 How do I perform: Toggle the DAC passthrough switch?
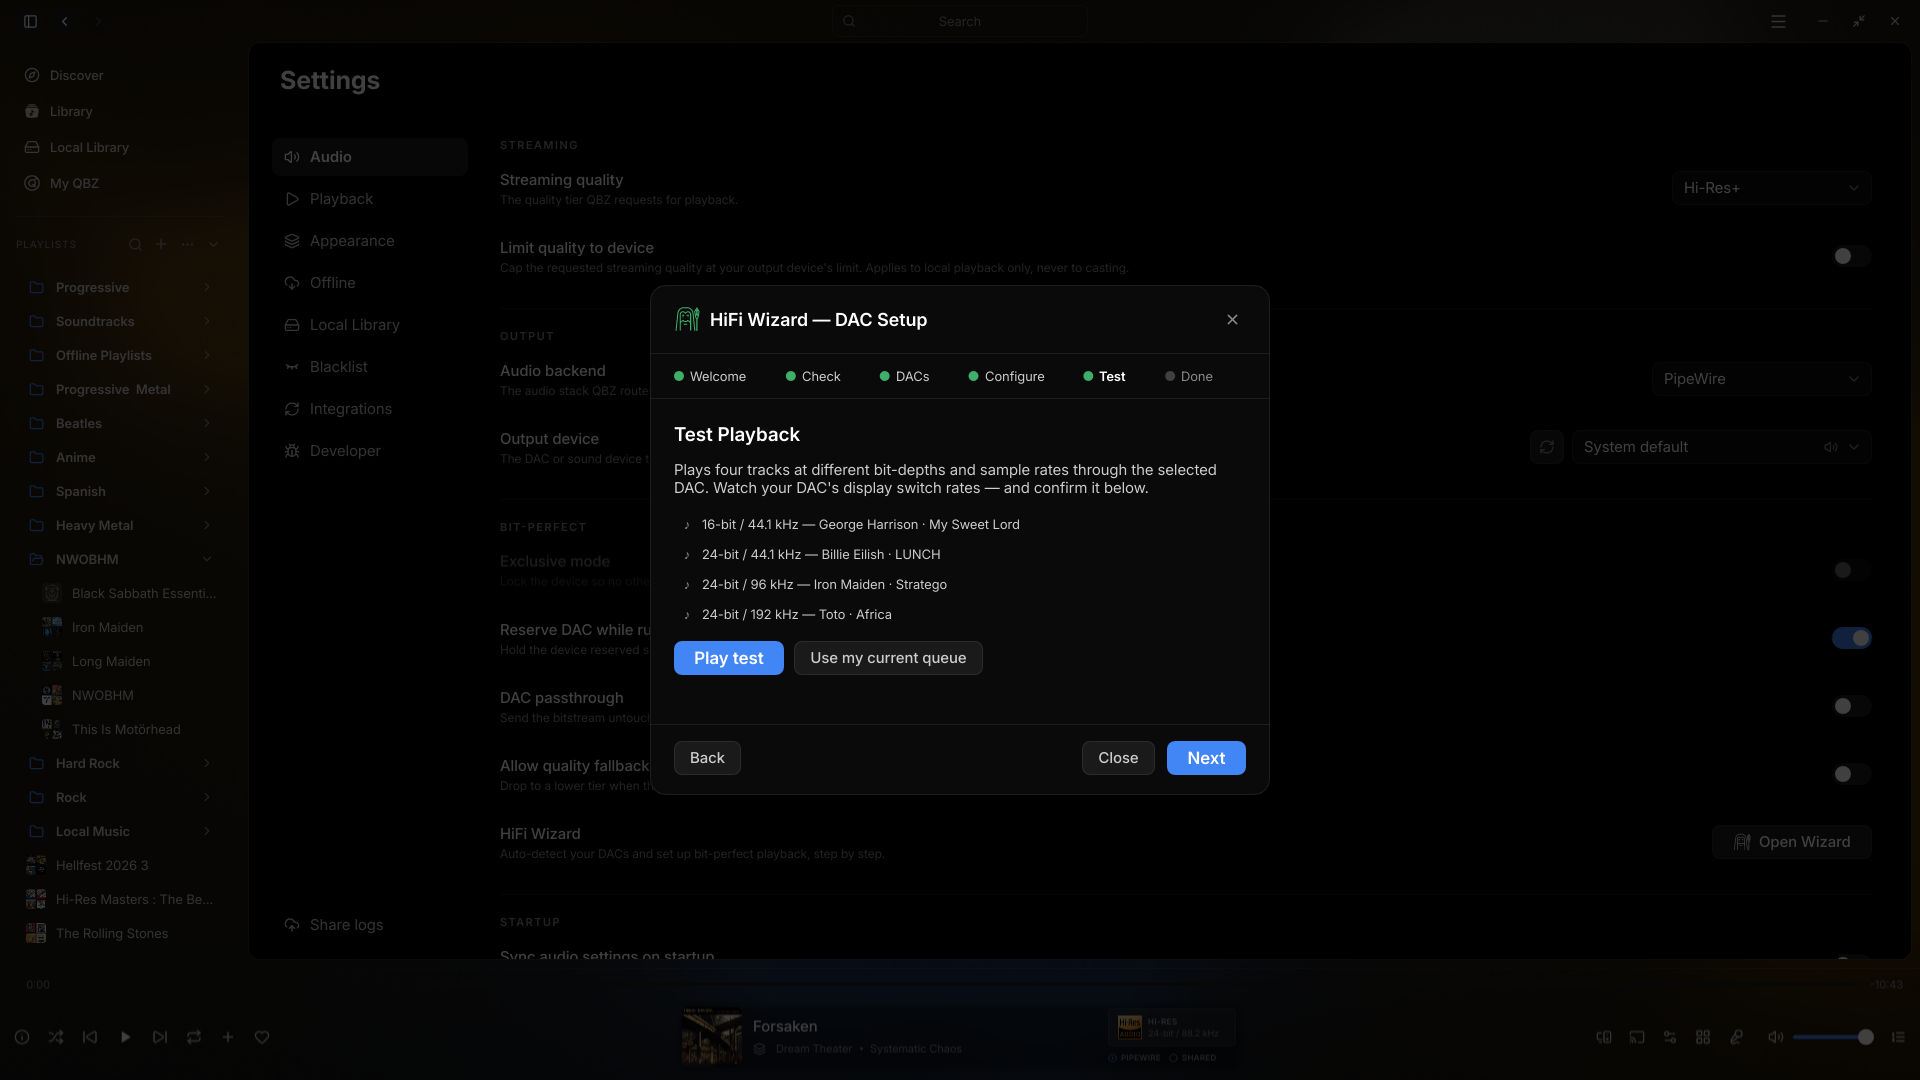[x=1851, y=706]
